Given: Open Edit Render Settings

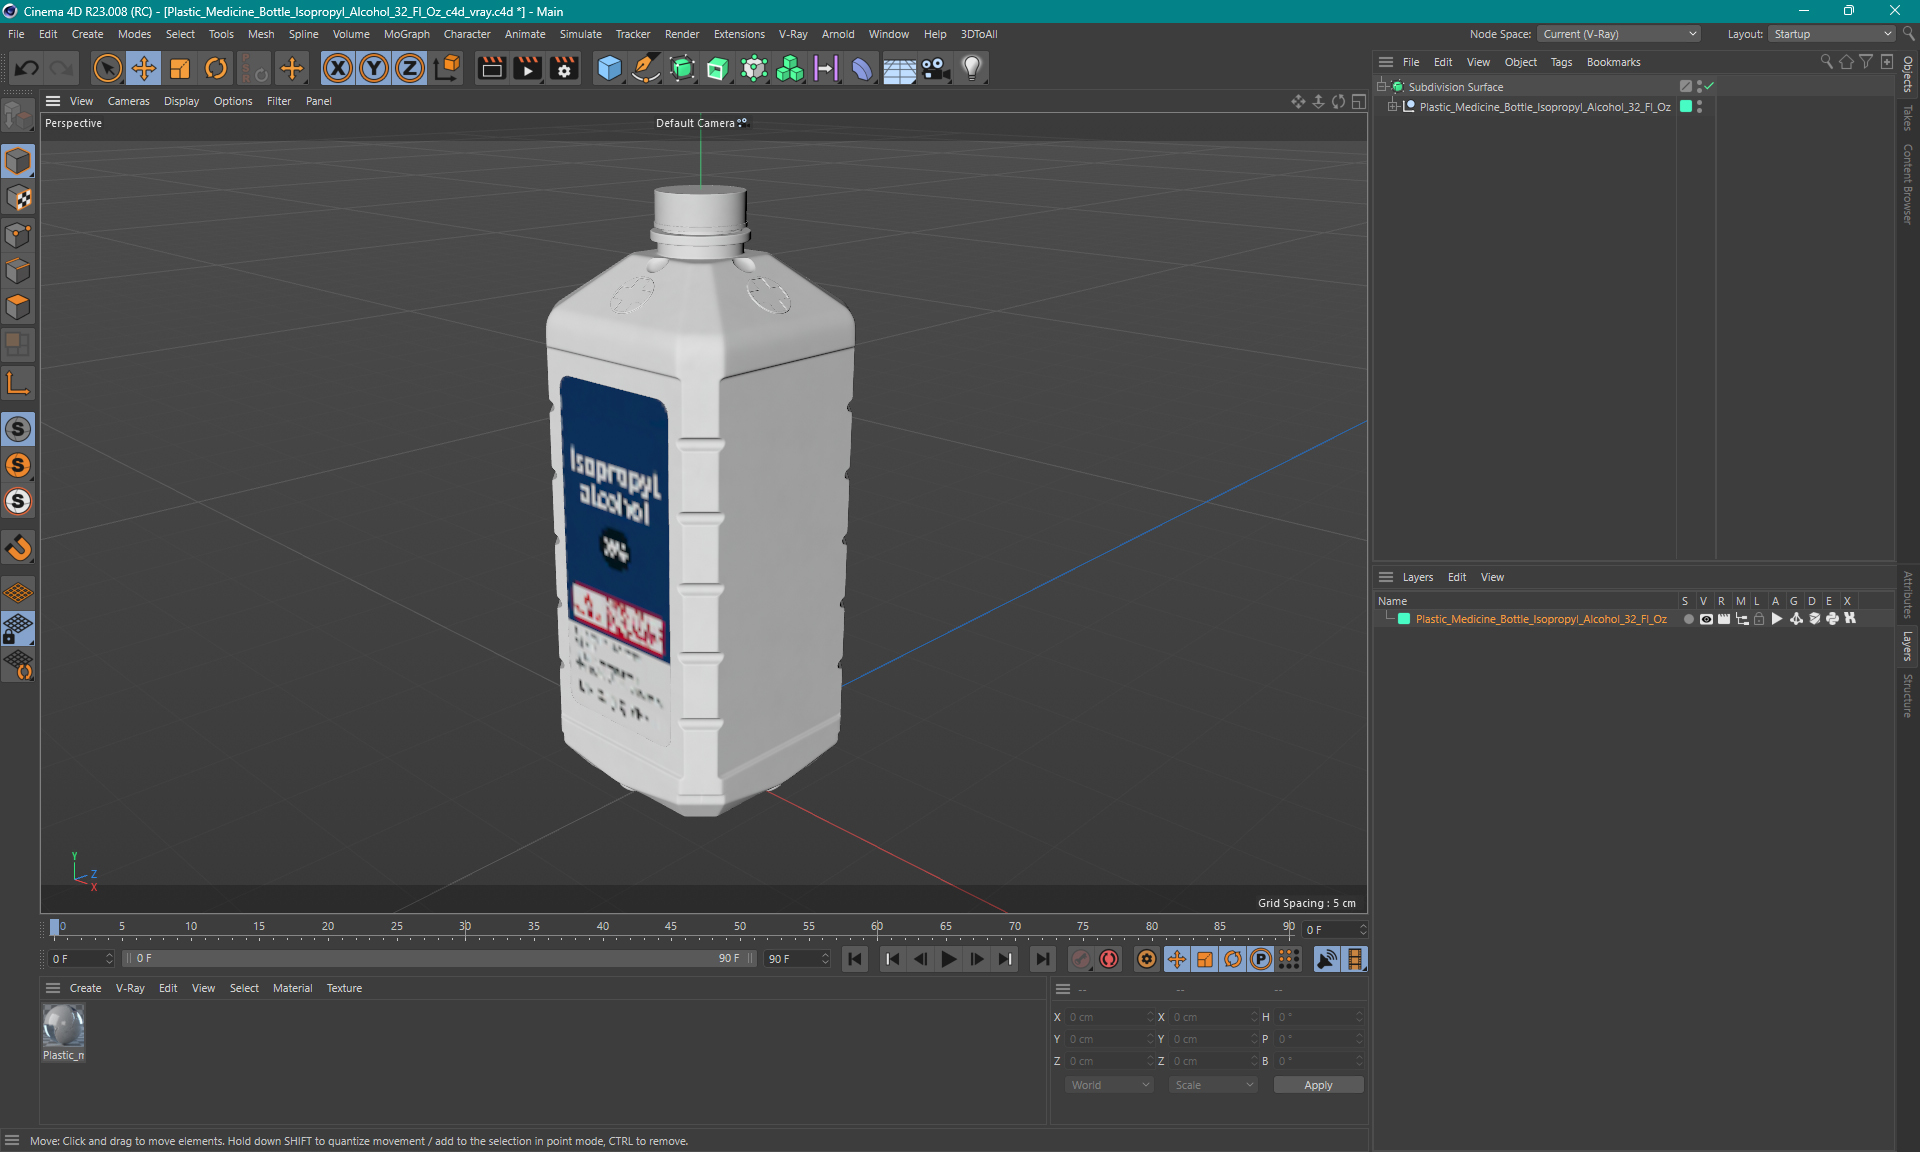Looking at the screenshot, I should [564, 68].
